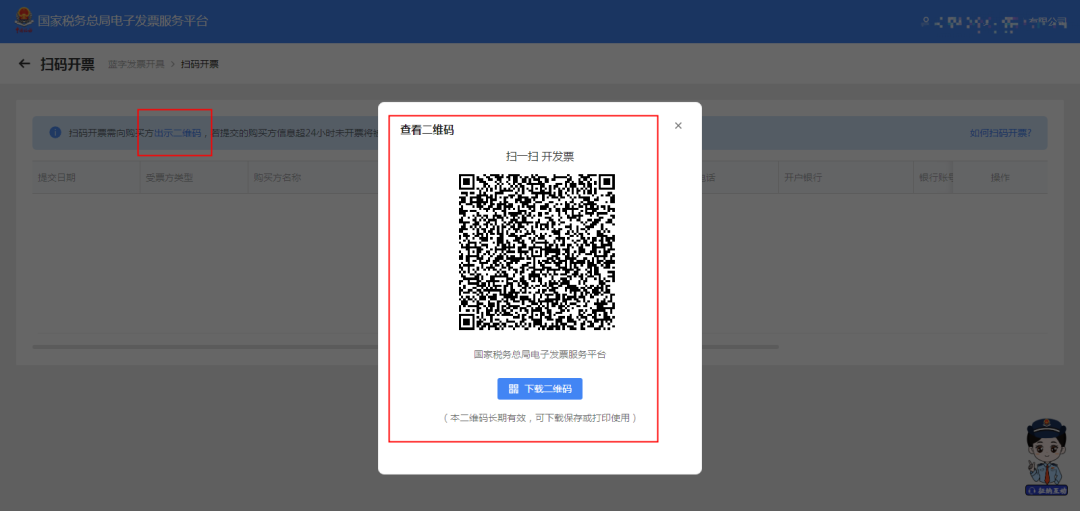Click the 操作 column header
1080x511 pixels.
tap(1000, 177)
